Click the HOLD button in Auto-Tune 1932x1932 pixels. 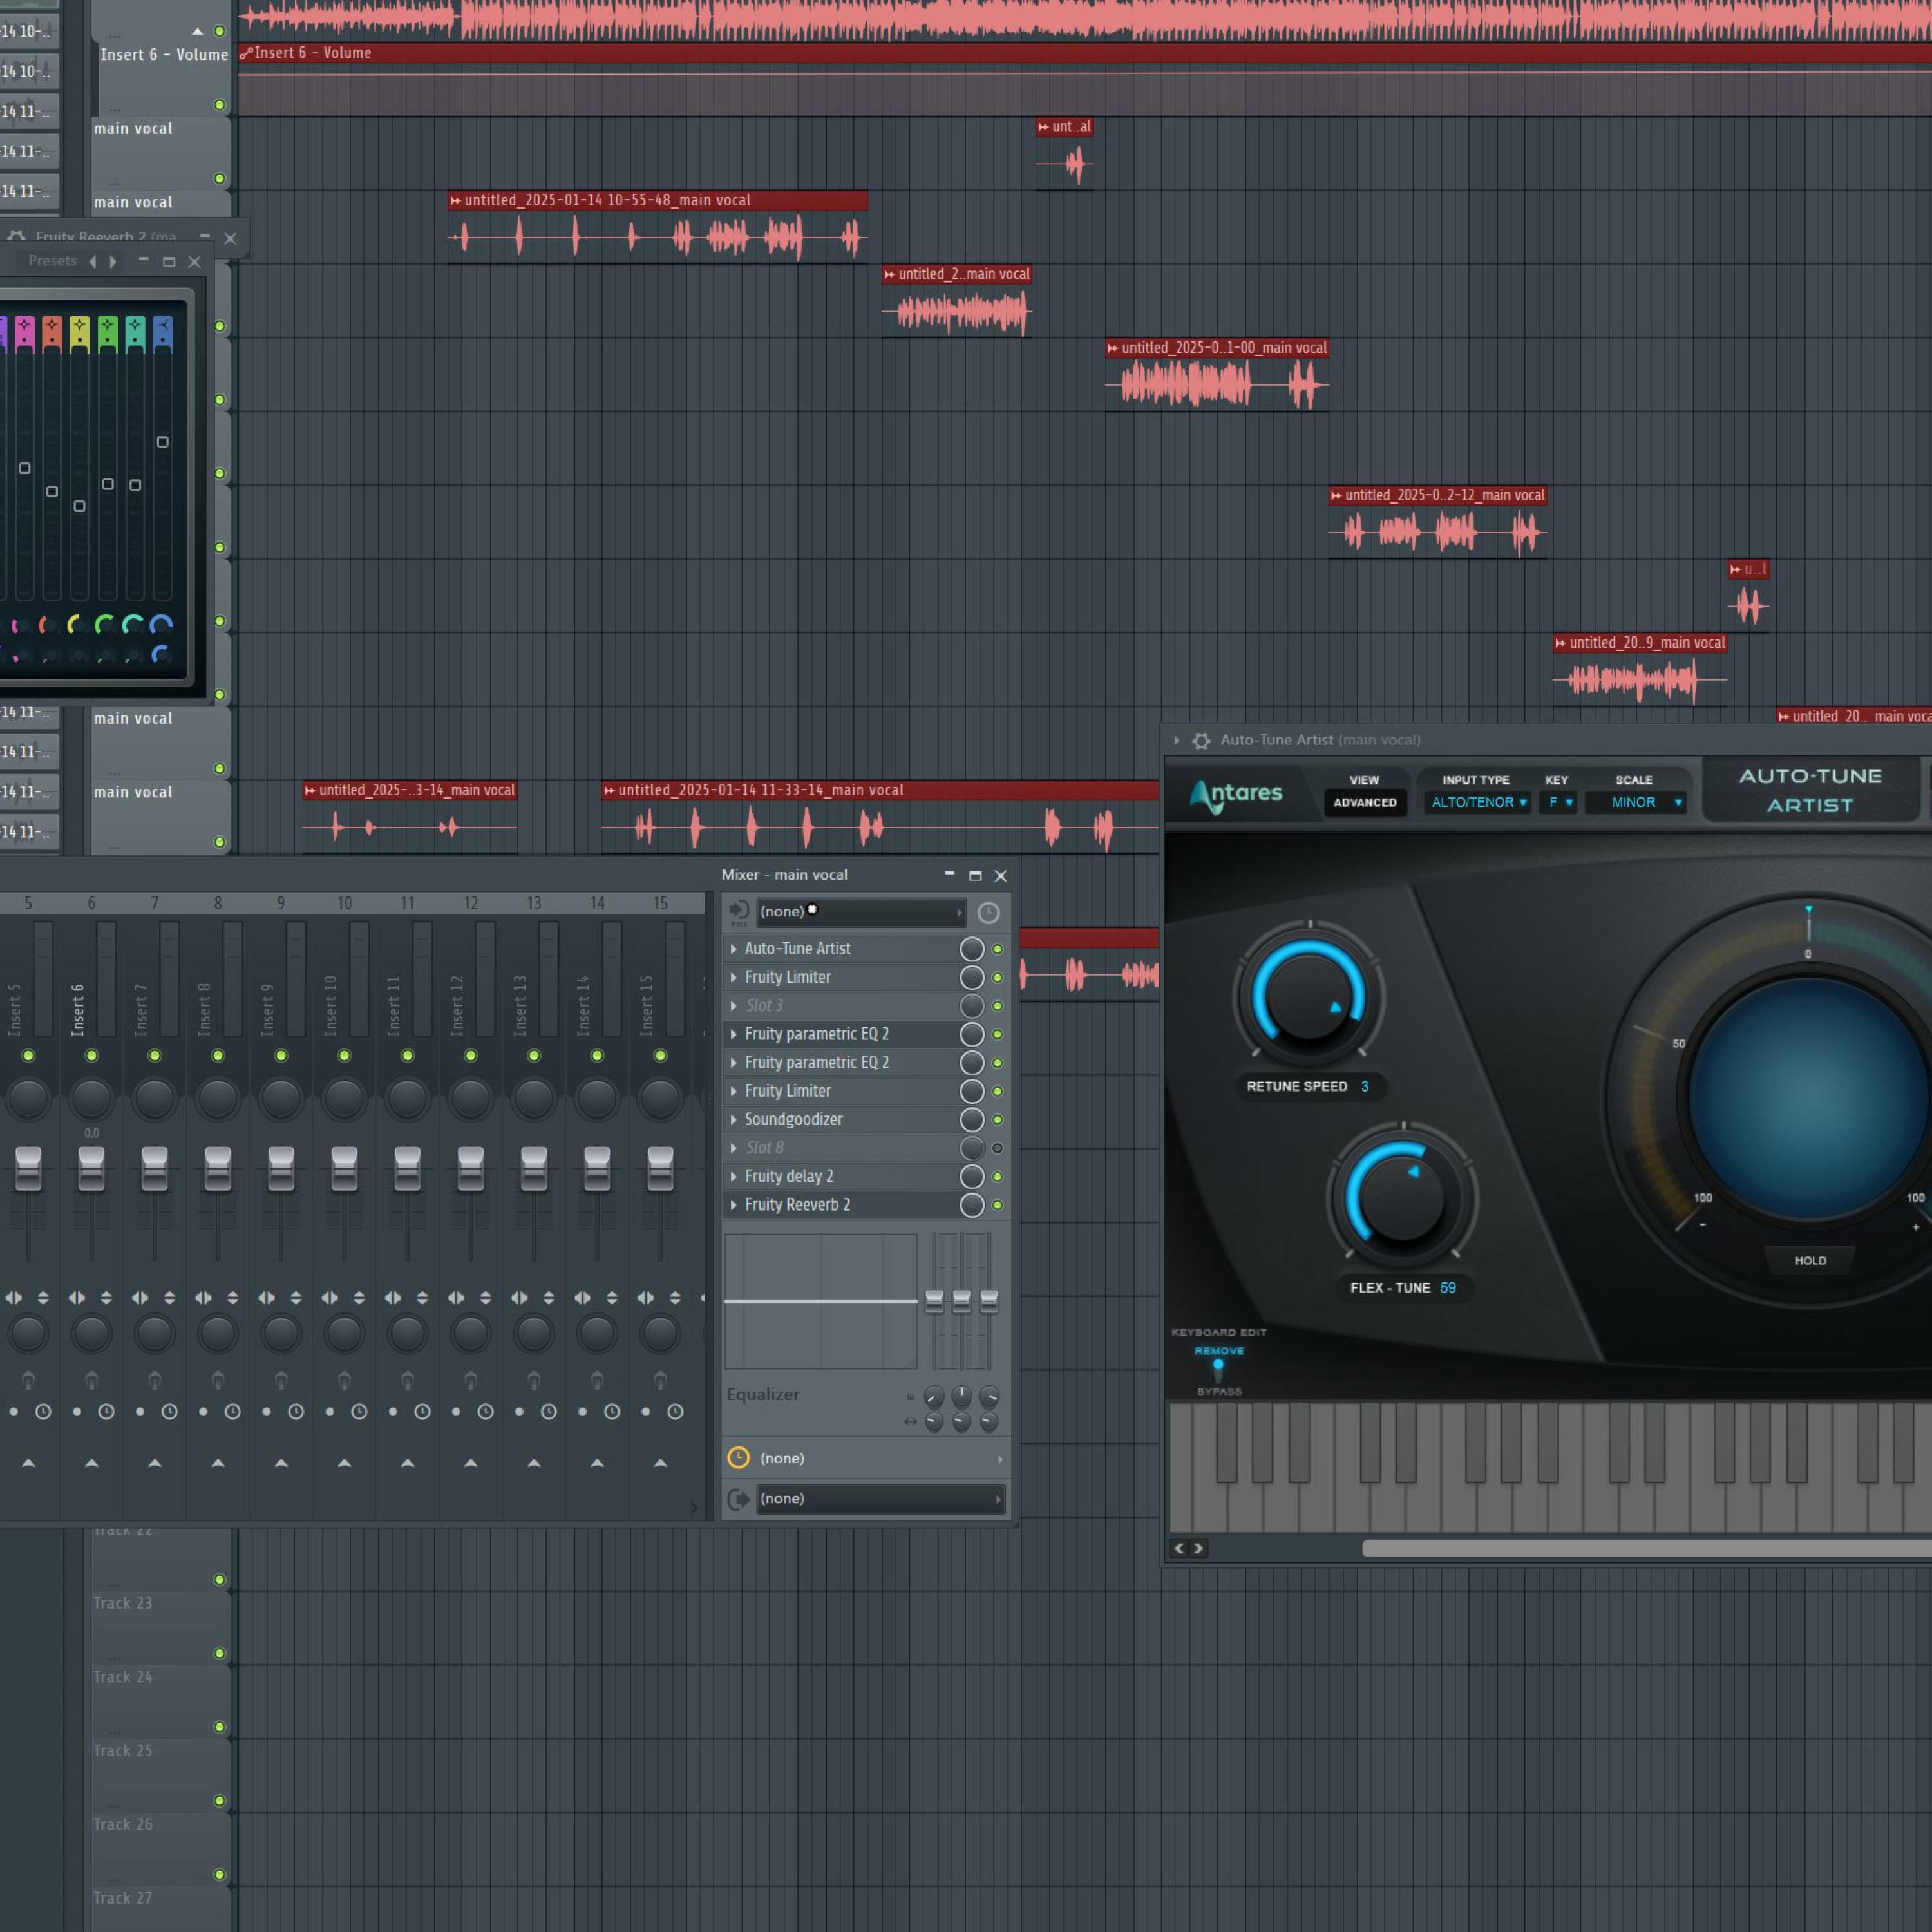[x=1810, y=1260]
